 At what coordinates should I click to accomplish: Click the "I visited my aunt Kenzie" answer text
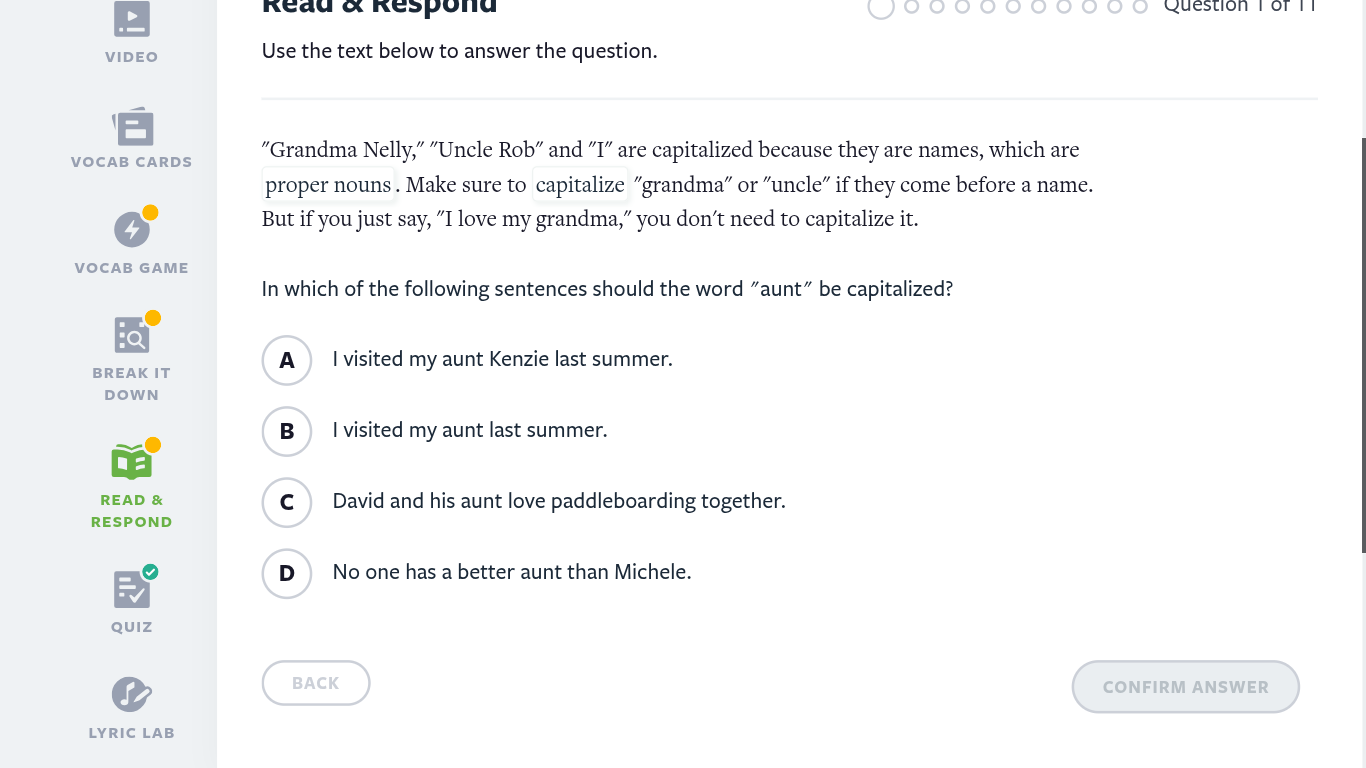(x=502, y=359)
